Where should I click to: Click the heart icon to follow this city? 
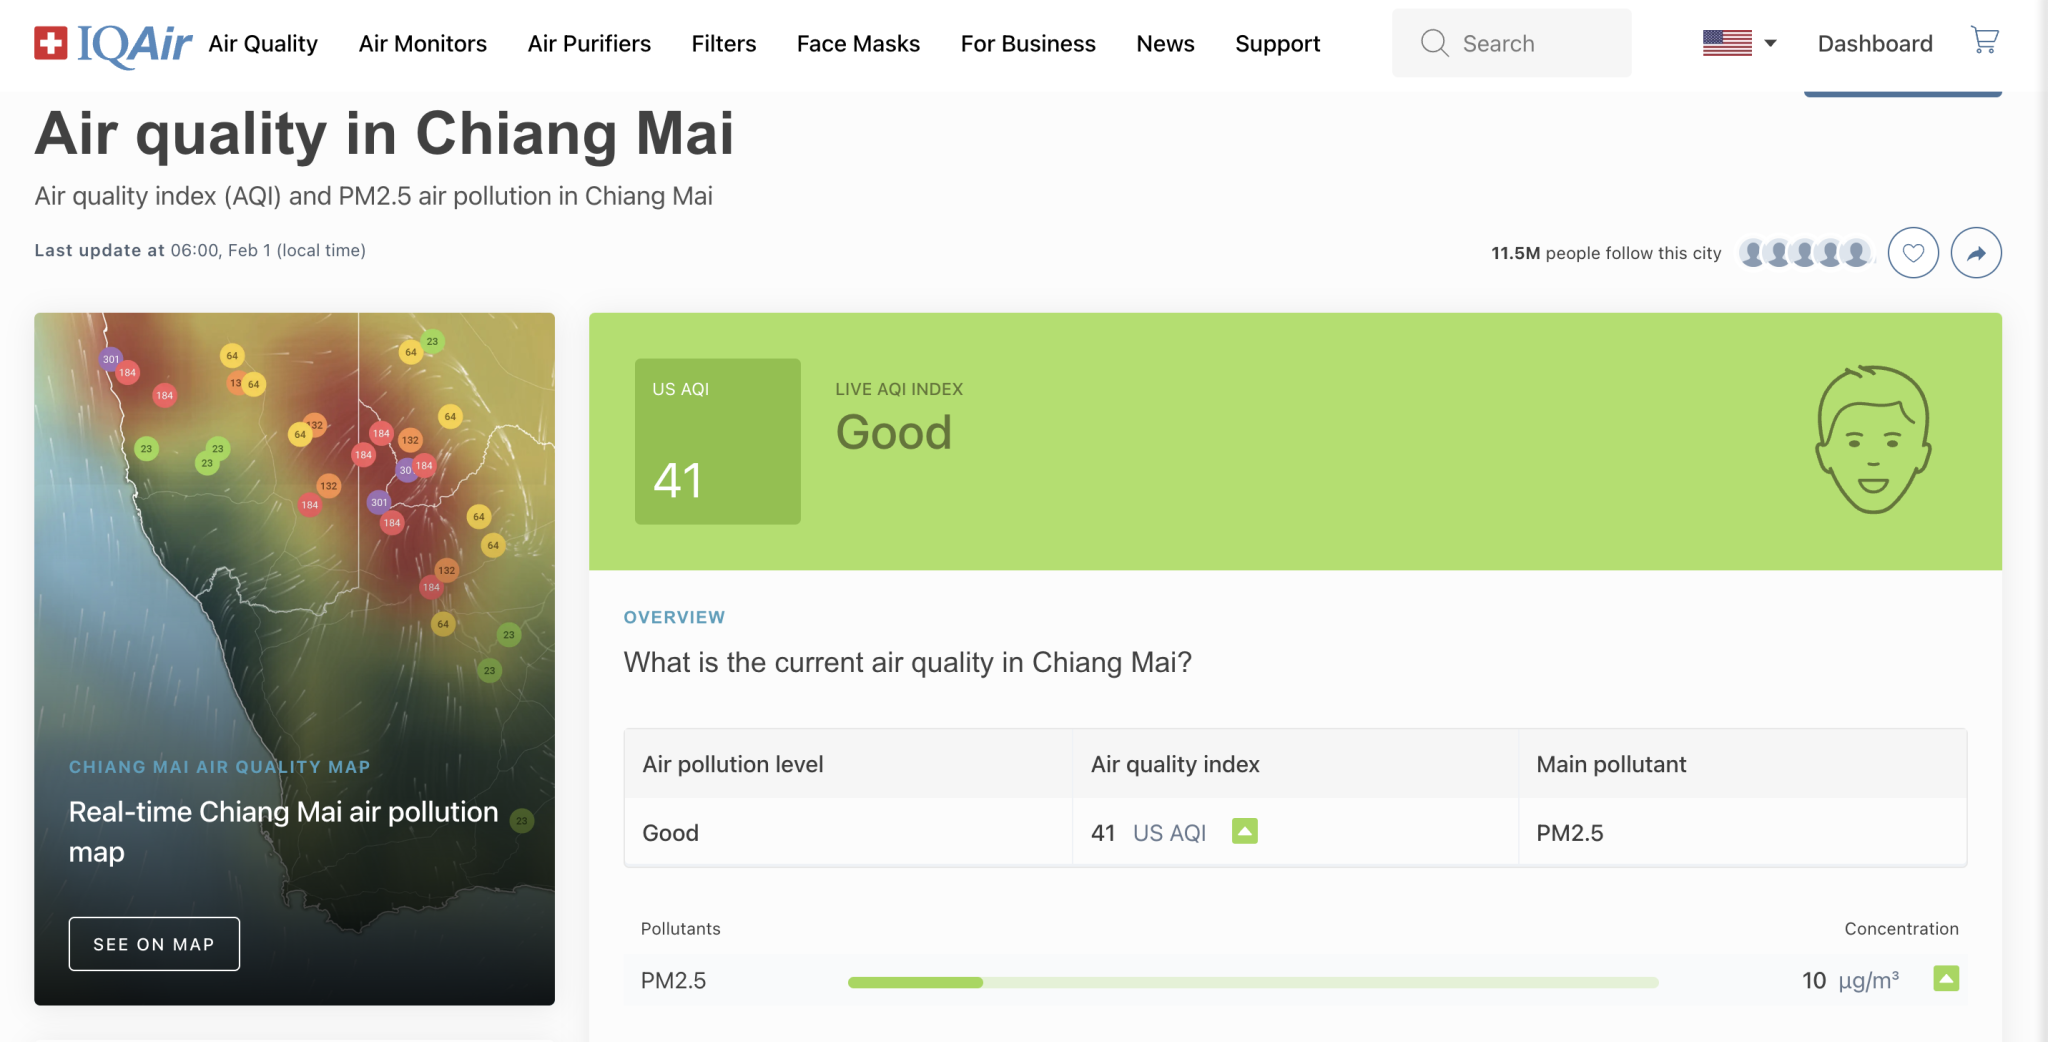click(1913, 253)
